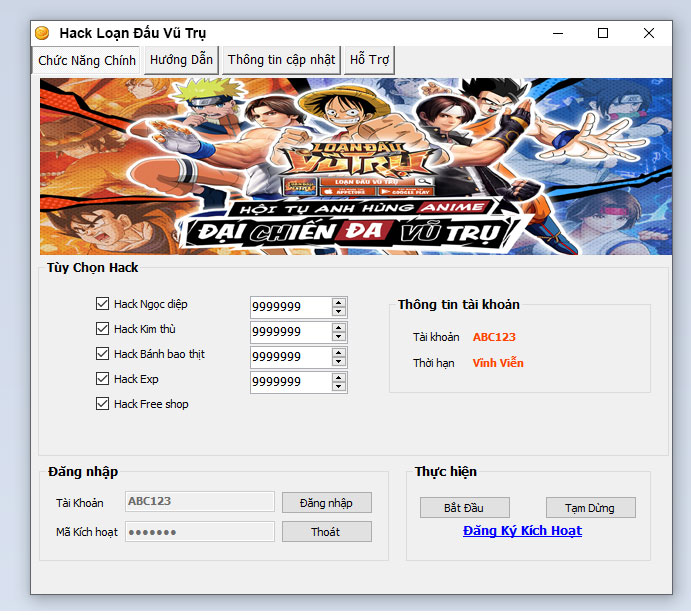Switch to the Hướng Dẫn tab
This screenshot has width=691, height=615.
pos(181,60)
